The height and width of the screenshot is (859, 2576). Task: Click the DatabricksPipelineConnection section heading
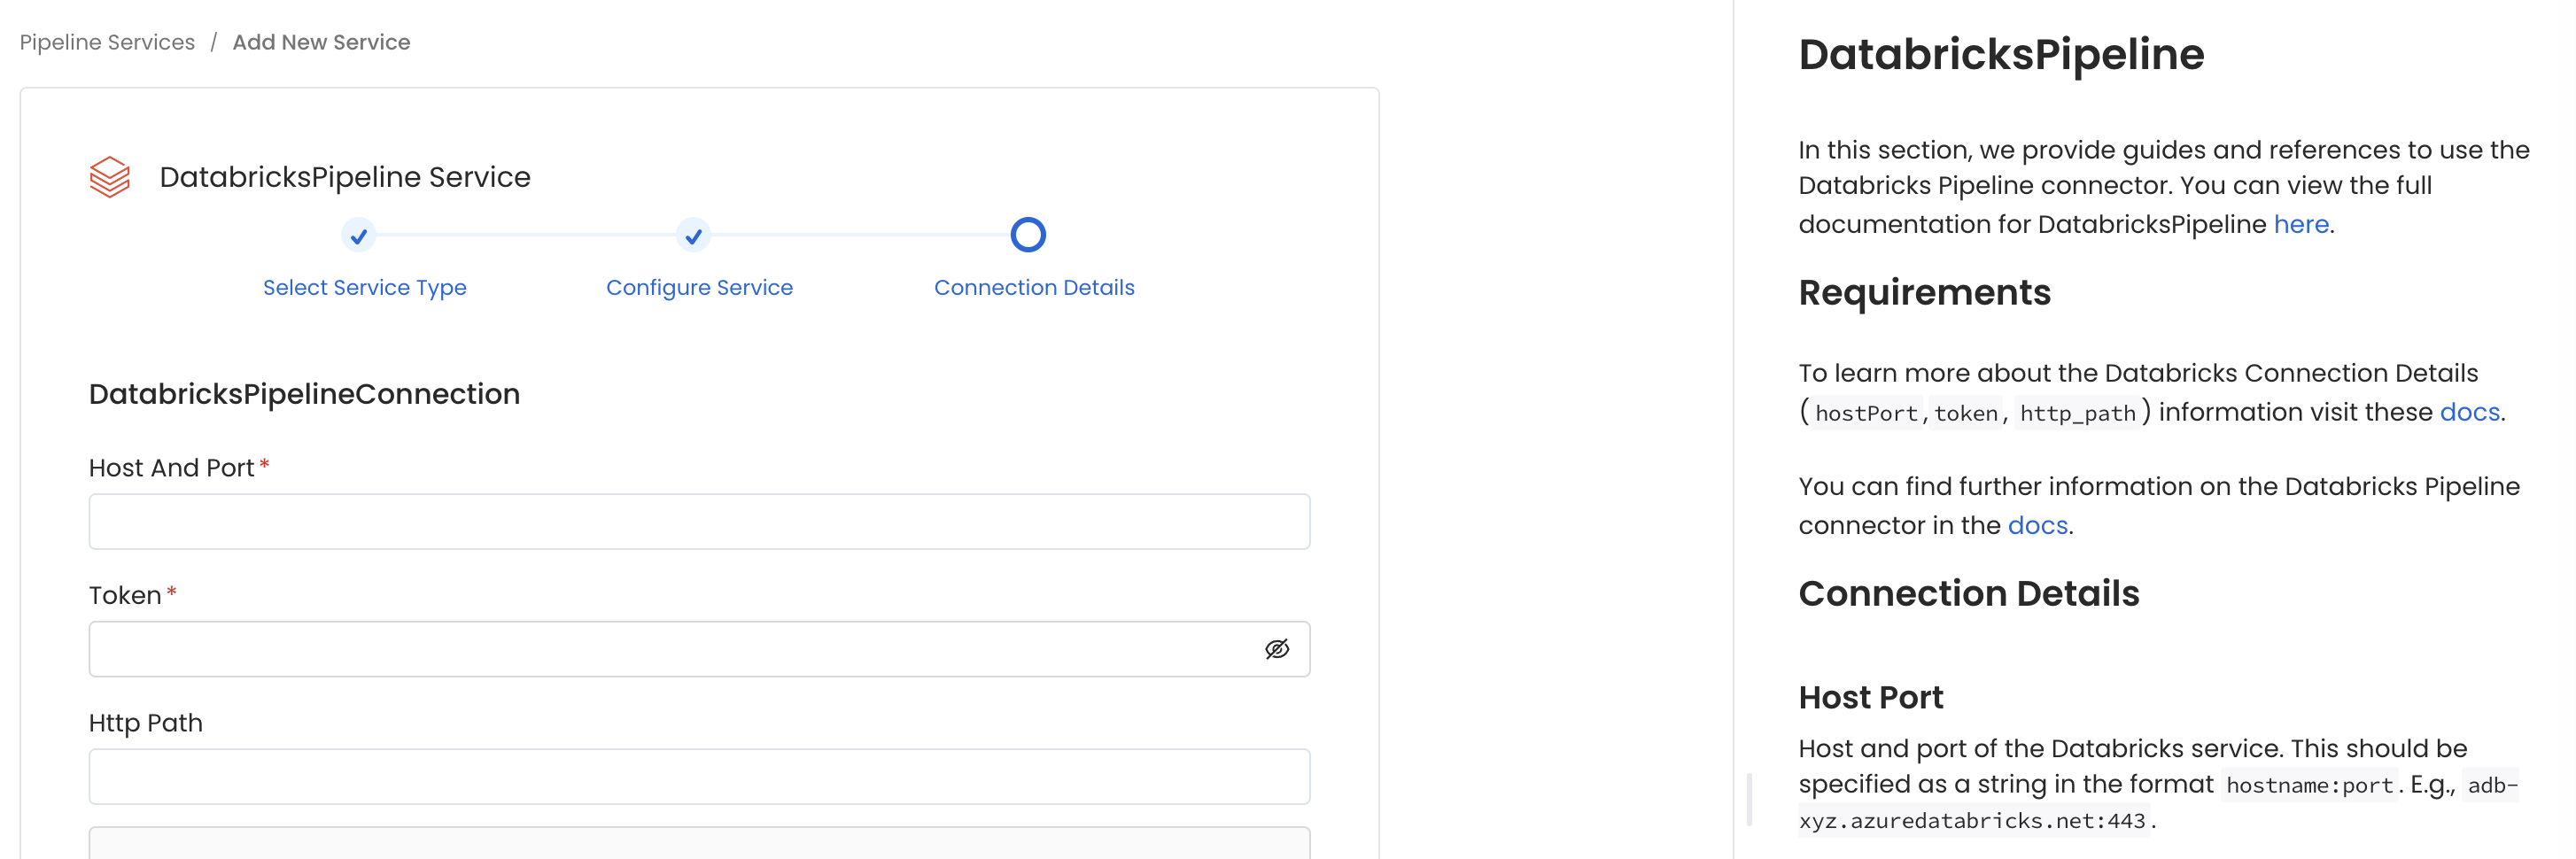304,393
